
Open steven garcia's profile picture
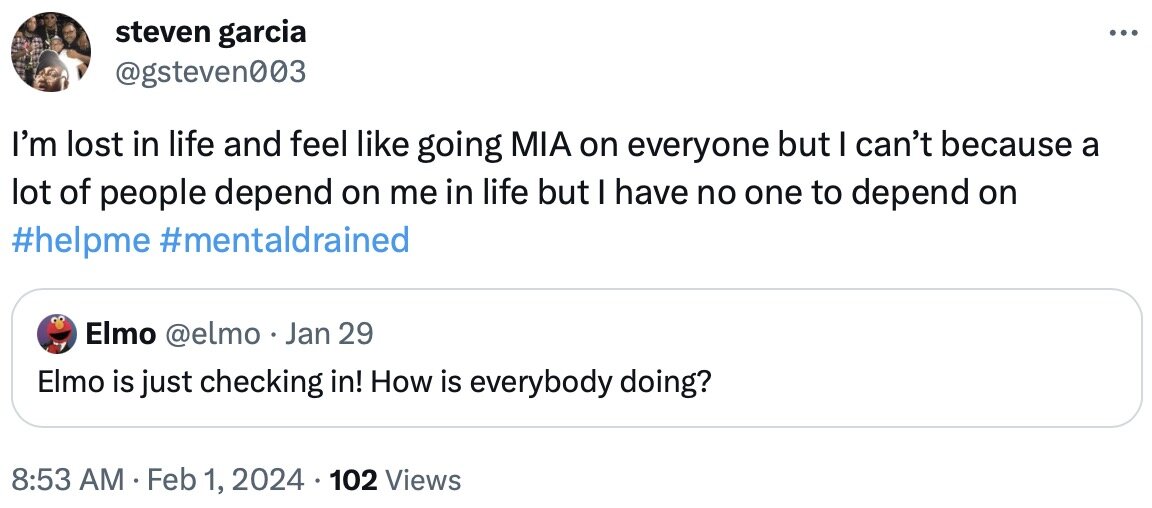pyautogui.click(x=51, y=51)
